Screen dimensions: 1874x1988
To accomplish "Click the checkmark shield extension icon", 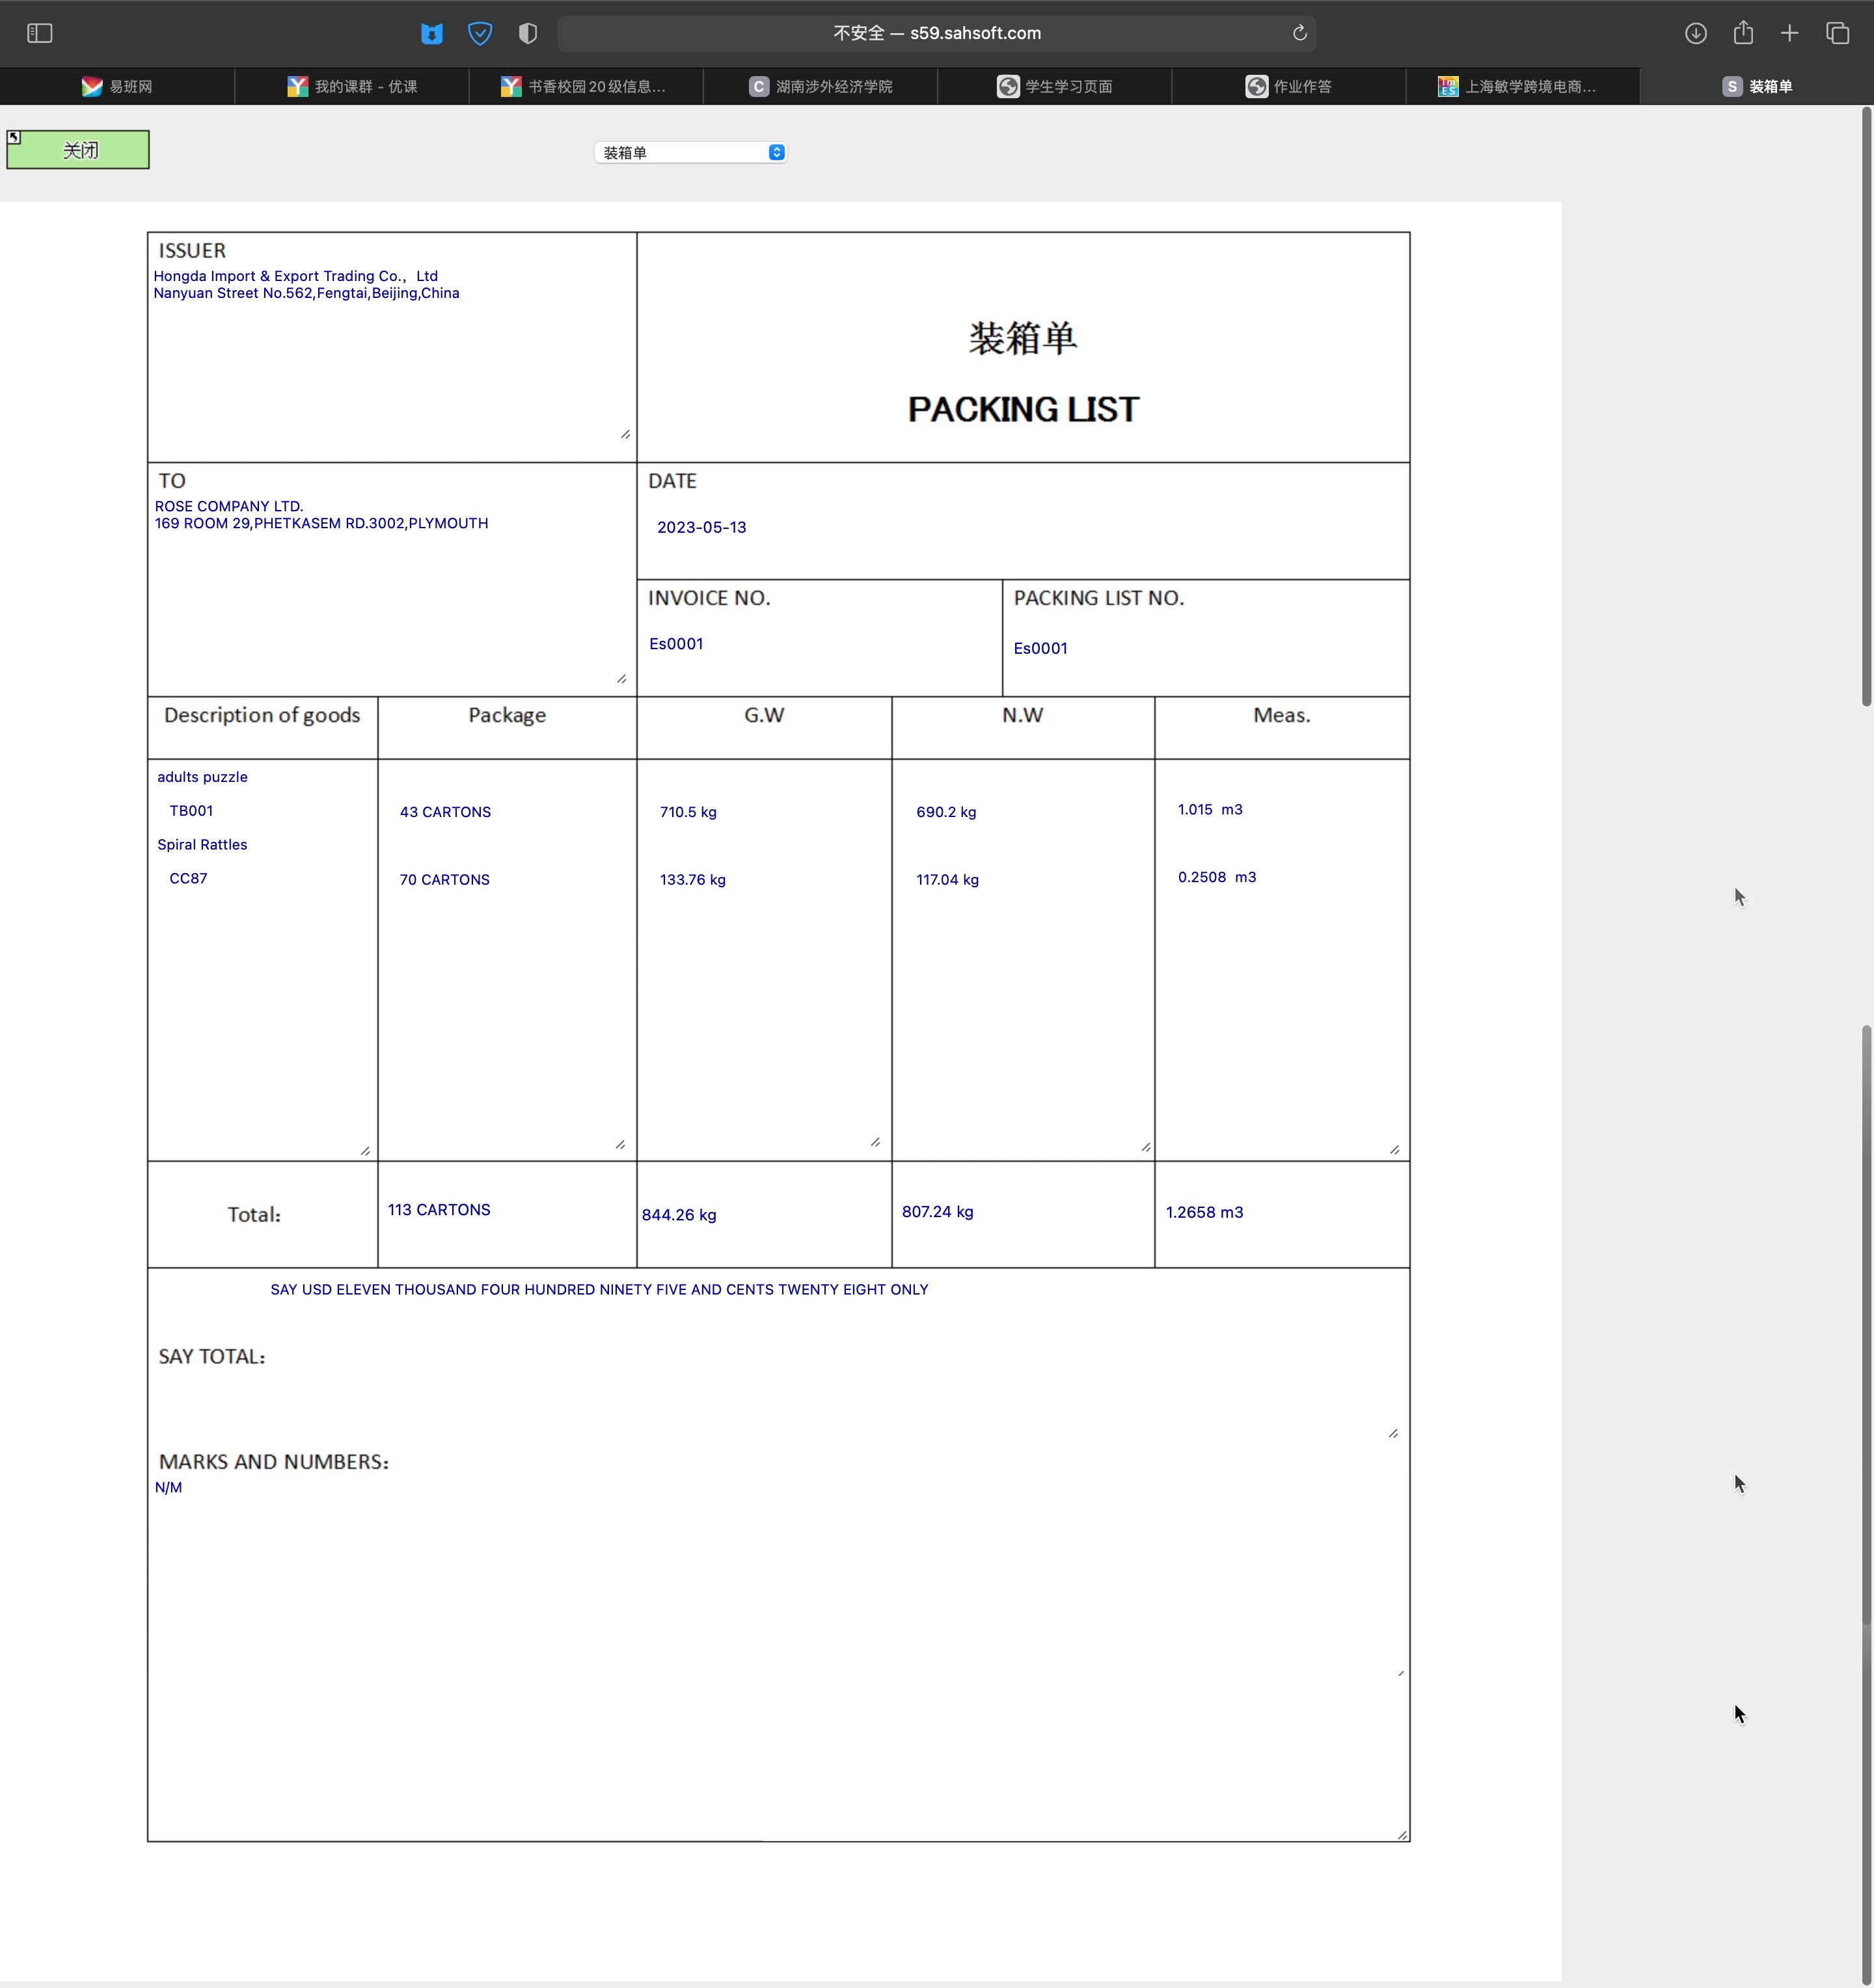I will [x=480, y=33].
